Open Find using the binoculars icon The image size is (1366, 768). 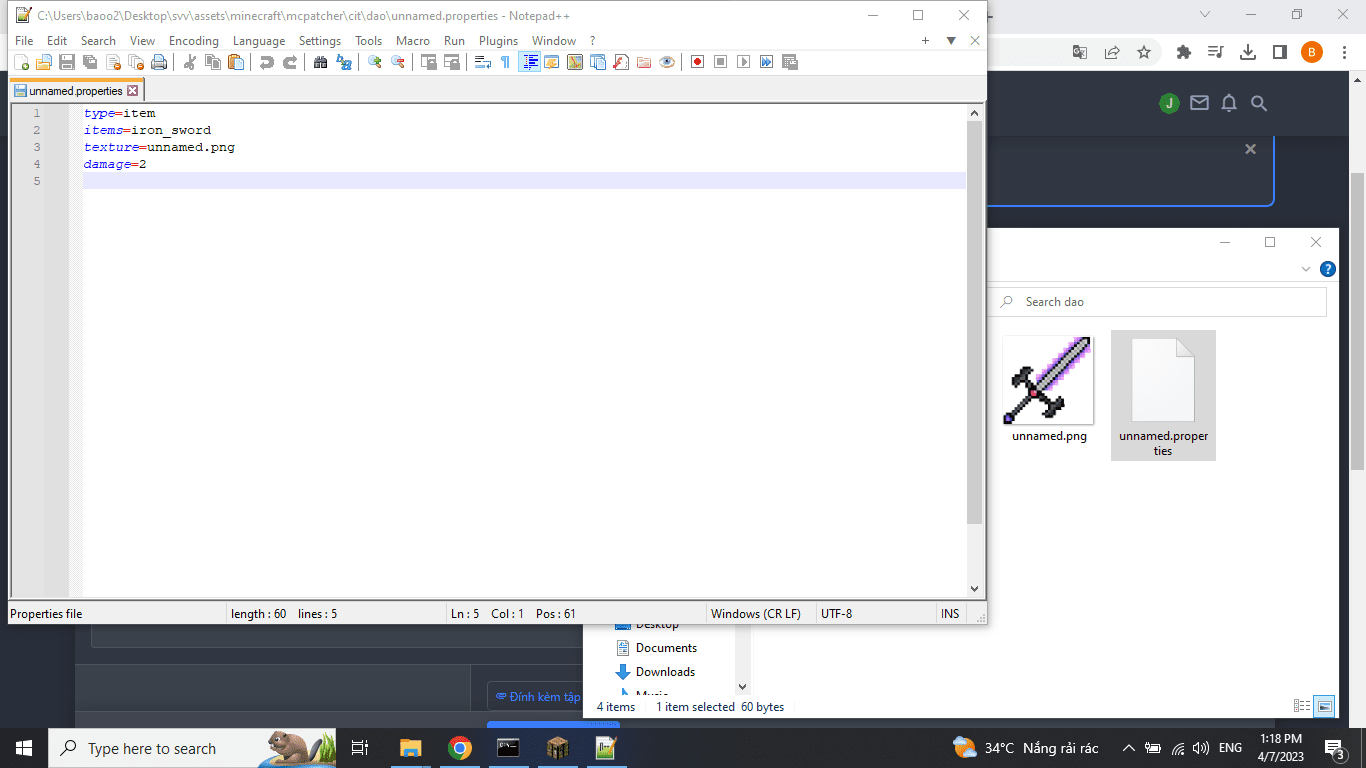click(x=321, y=62)
